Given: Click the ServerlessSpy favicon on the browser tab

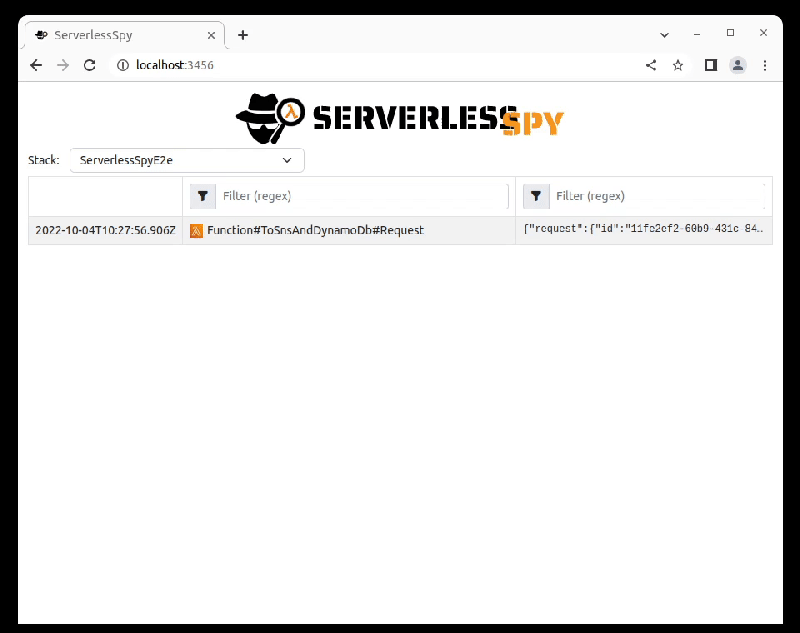Looking at the screenshot, I should pyautogui.click(x=42, y=34).
